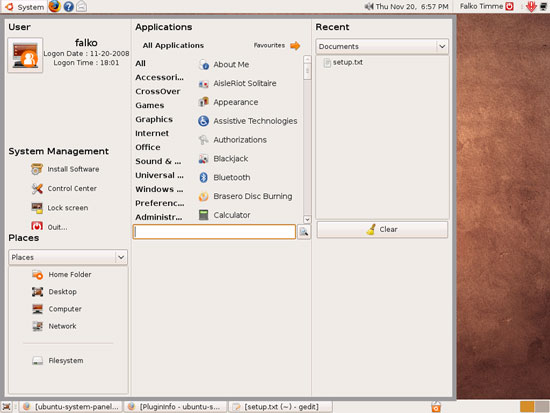Image resolution: width=550 pixels, height=413 pixels.
Task: Click the scroll up arrow of applications list
Action: click(307, 59)
